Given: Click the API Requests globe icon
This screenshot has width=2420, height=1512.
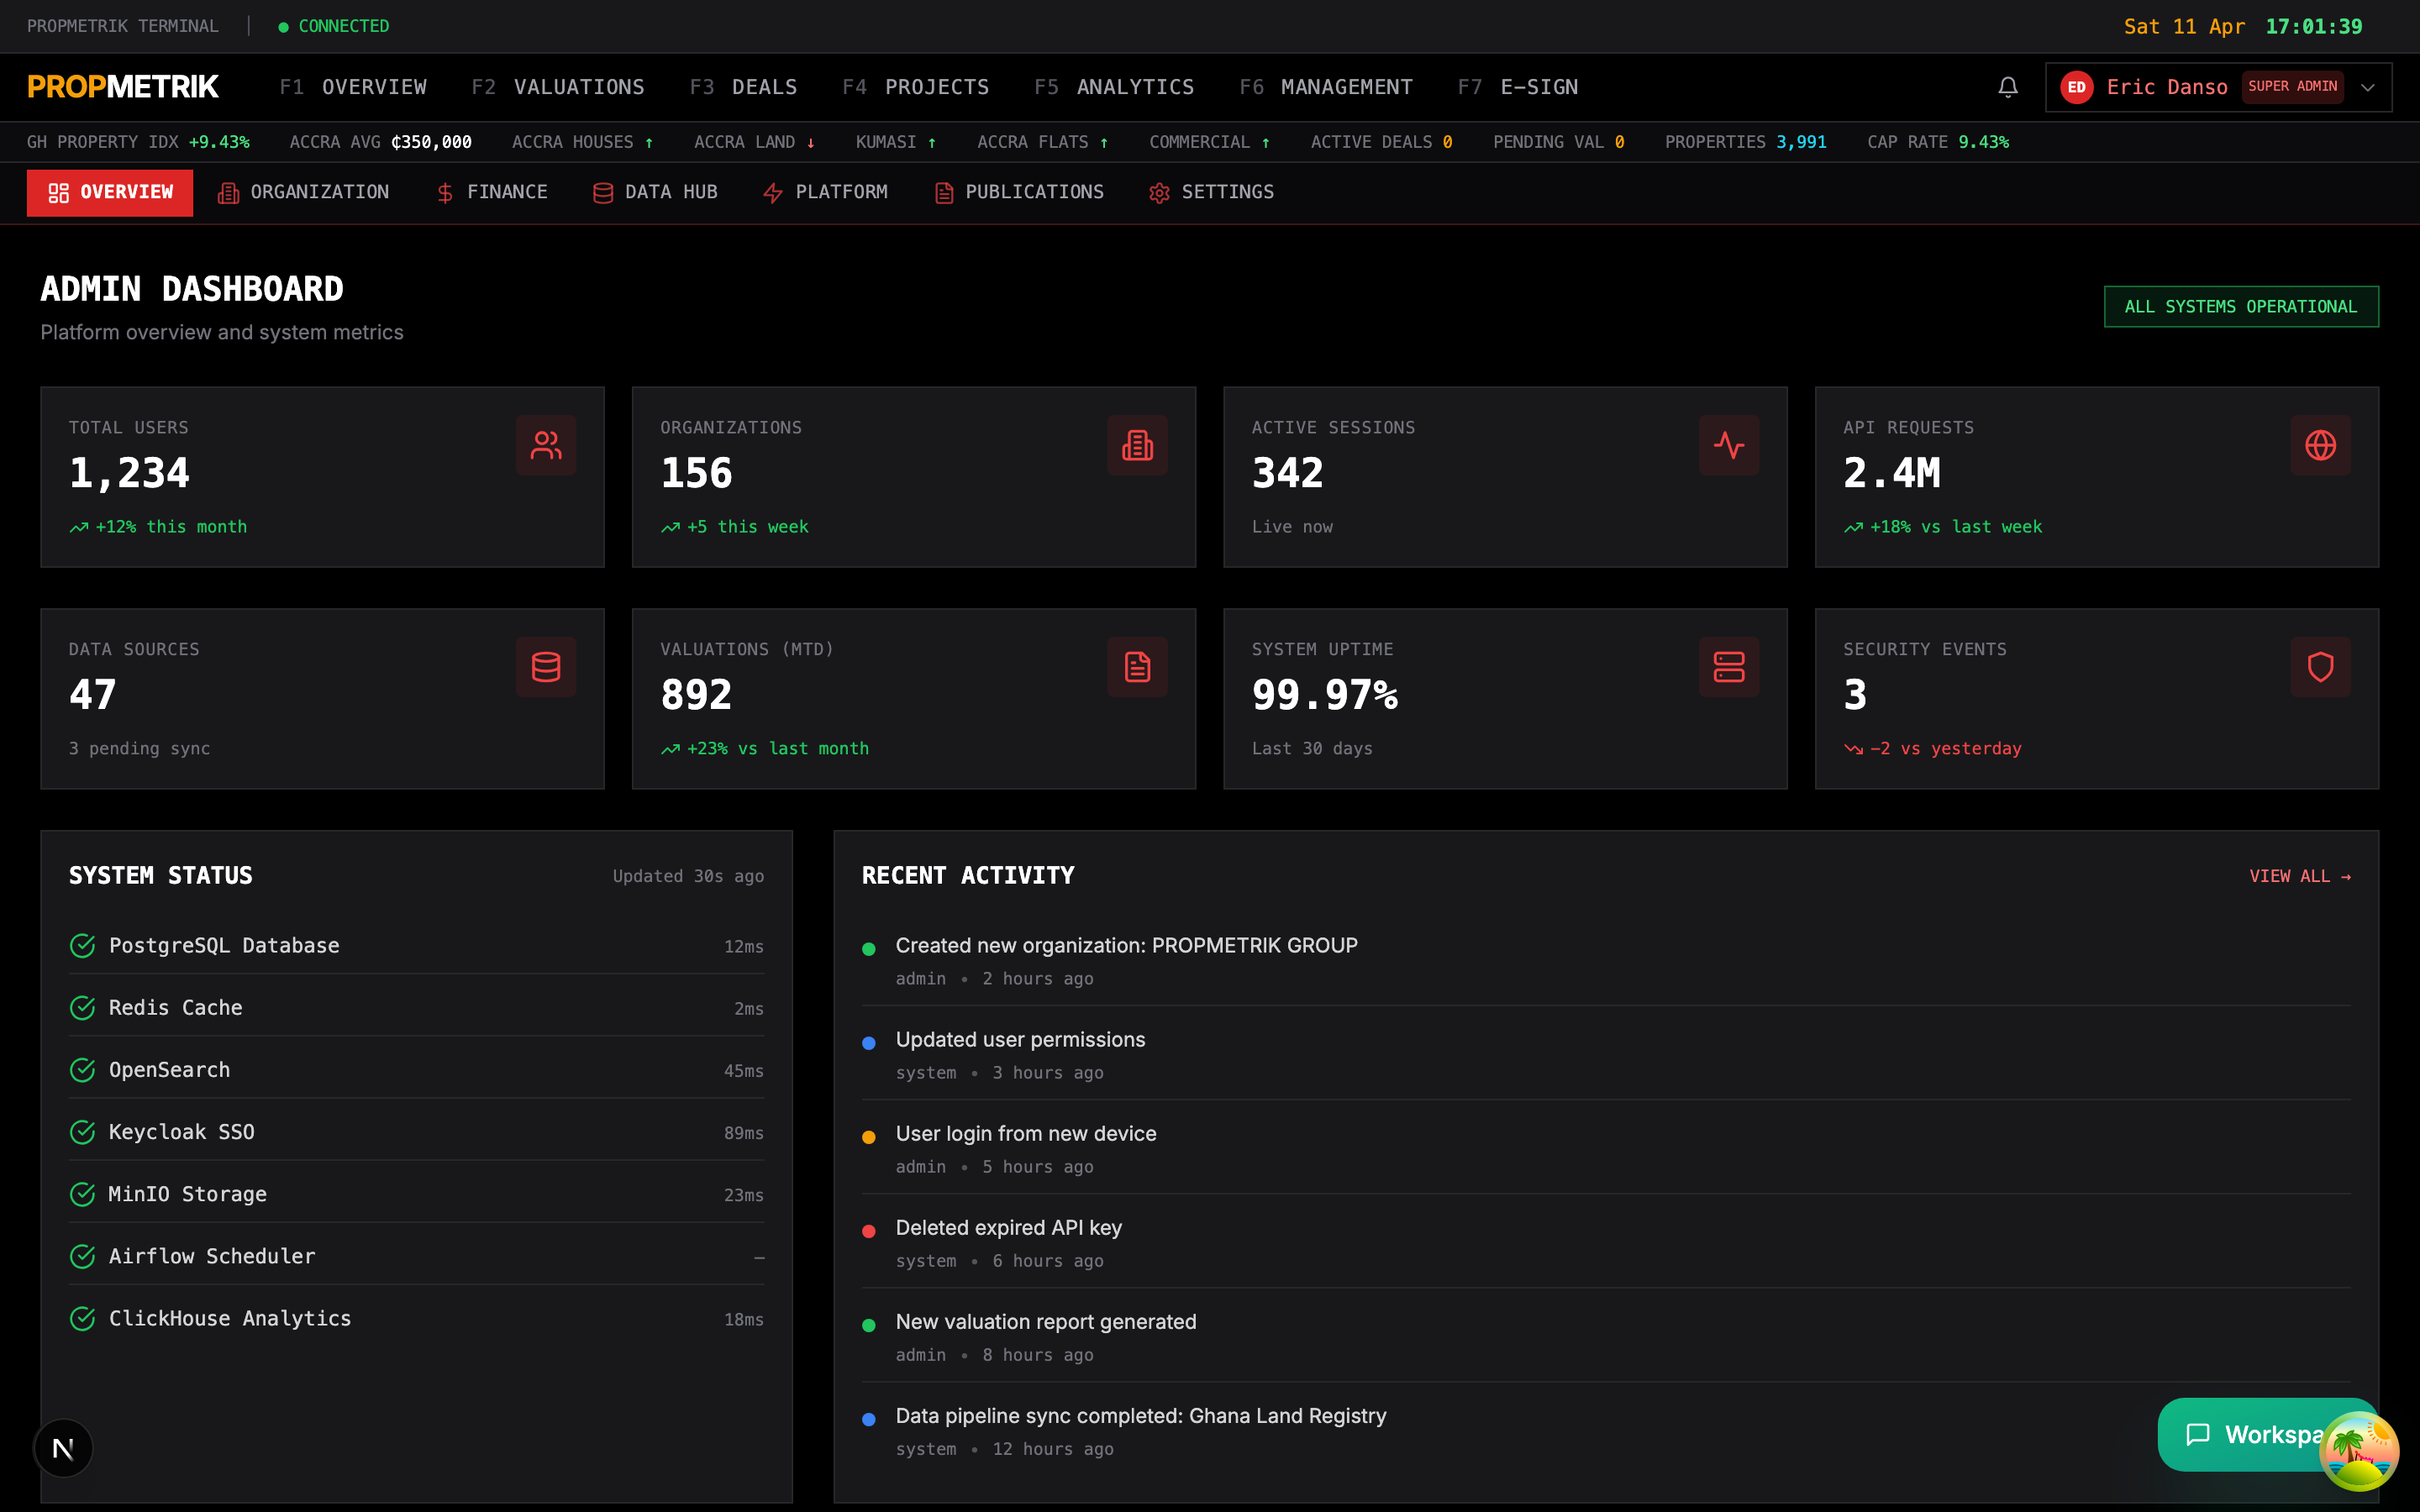Looking at the screenshot, I should (2320, 445).
